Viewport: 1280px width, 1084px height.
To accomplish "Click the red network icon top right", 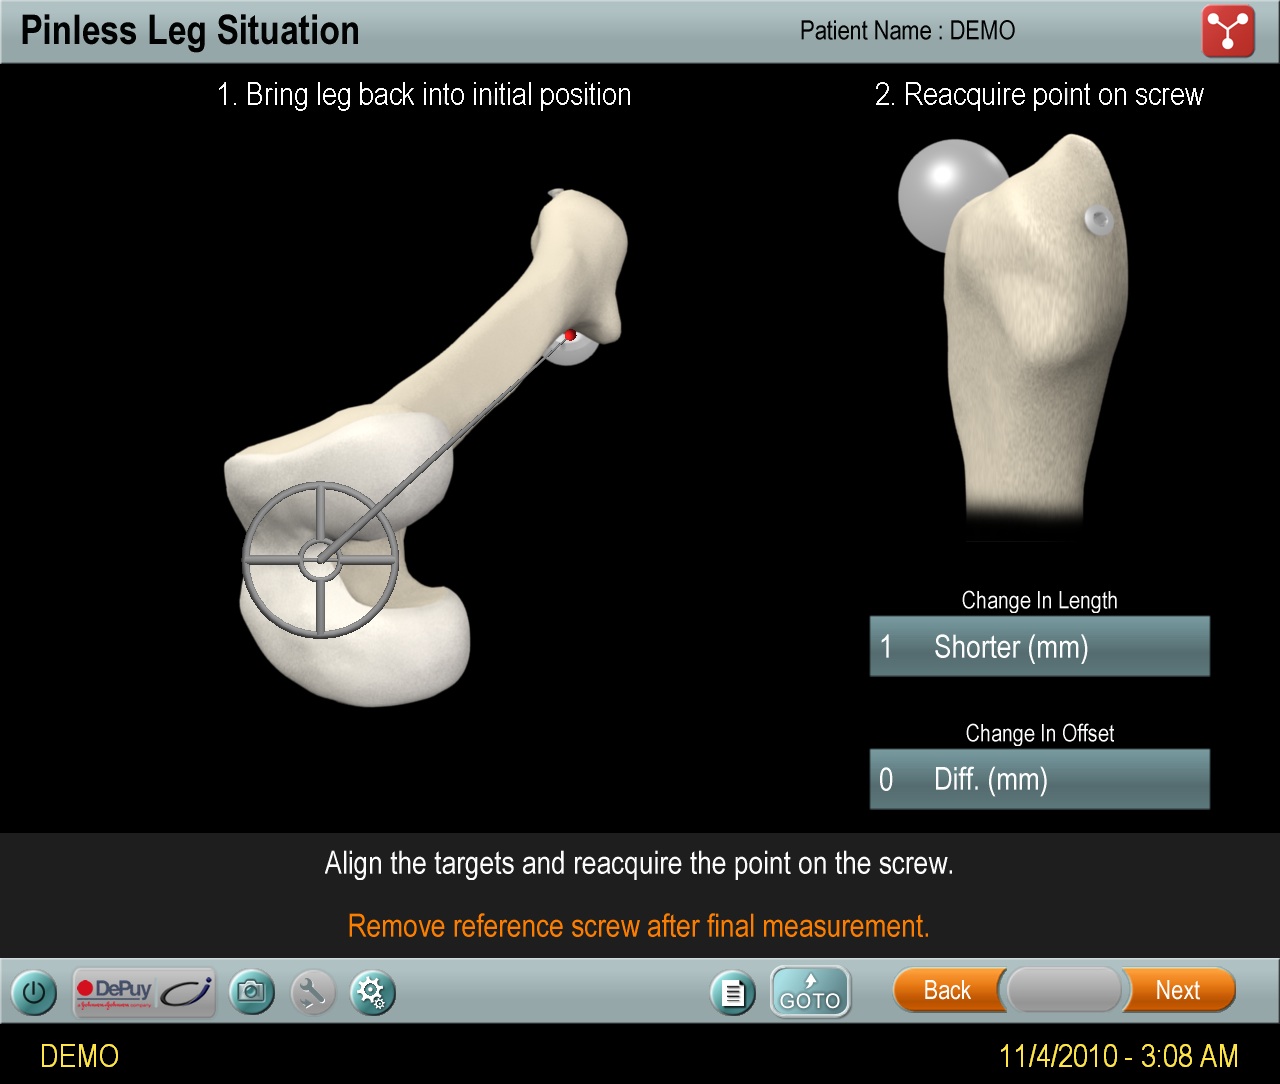I will (1228, 32).
